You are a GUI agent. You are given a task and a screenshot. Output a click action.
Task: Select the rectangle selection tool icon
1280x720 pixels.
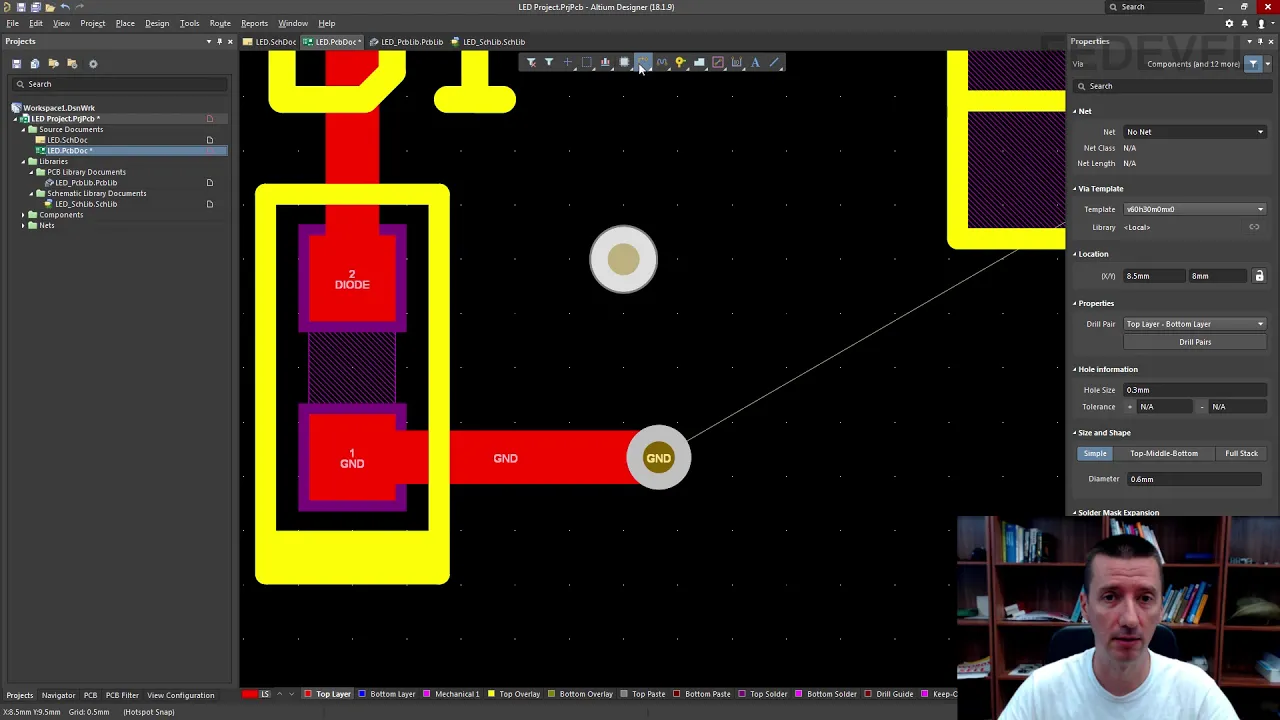coord(587,63)
